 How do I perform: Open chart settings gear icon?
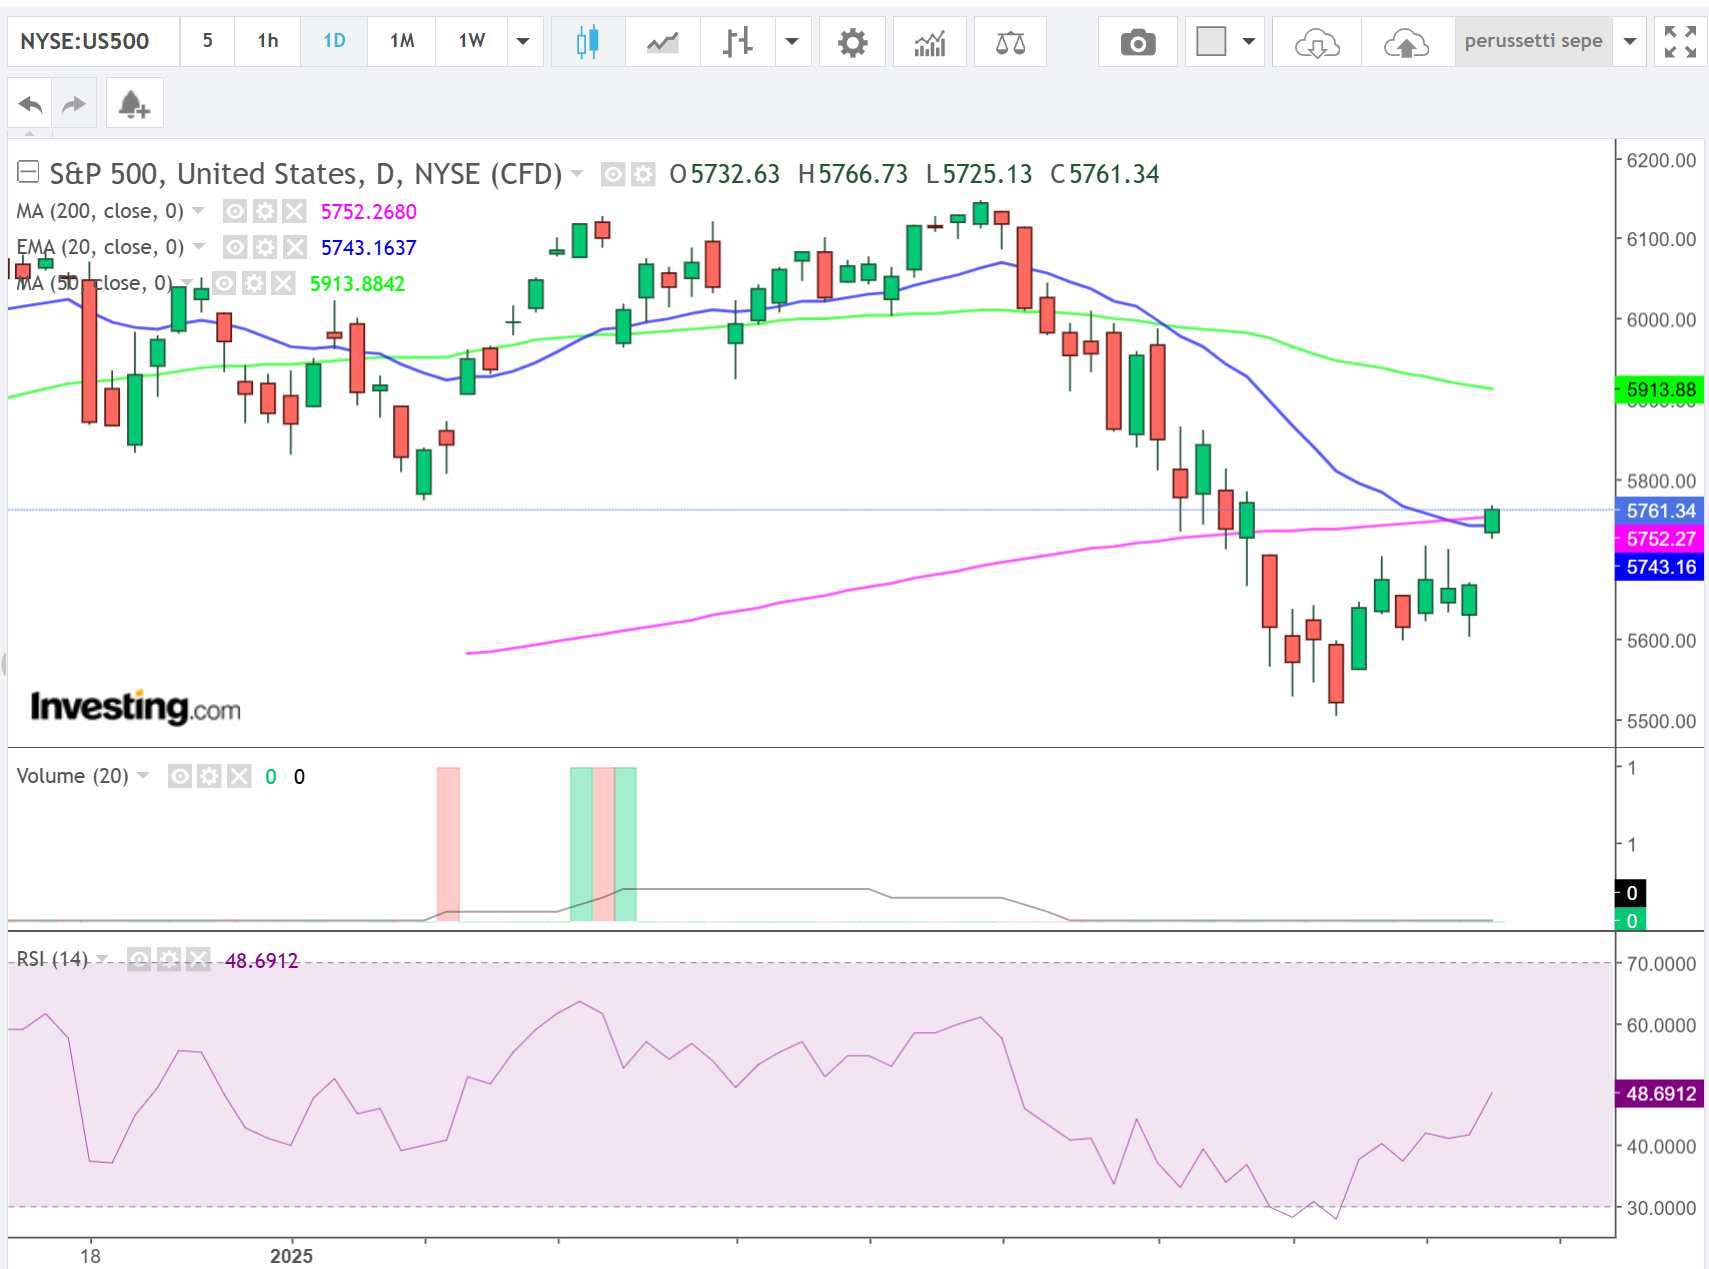[x=852, y=42]
